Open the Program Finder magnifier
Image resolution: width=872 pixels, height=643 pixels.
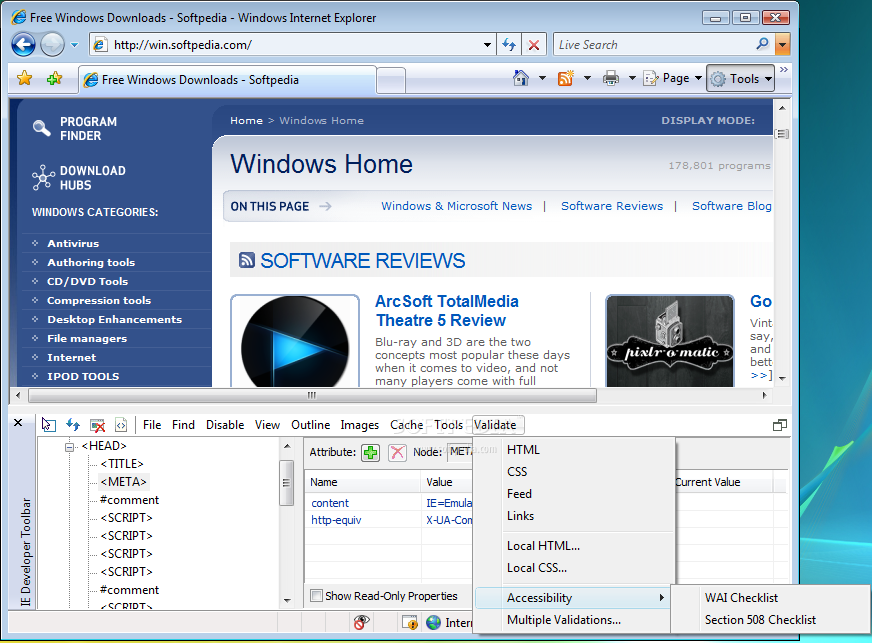pos(42,128)
